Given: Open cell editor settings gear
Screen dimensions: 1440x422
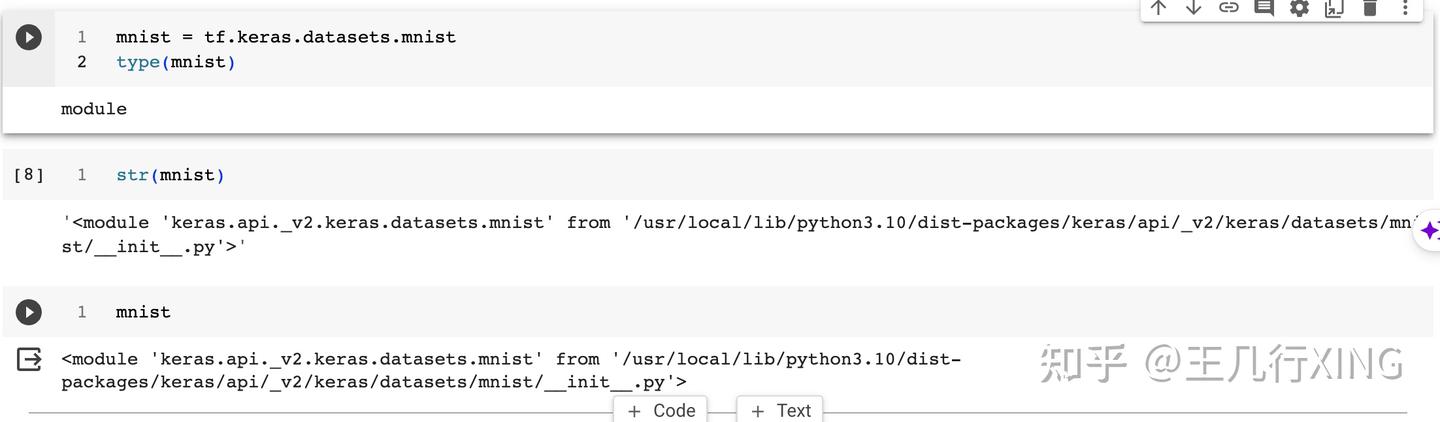Looking at the screenshot, I should [1299, 8].
